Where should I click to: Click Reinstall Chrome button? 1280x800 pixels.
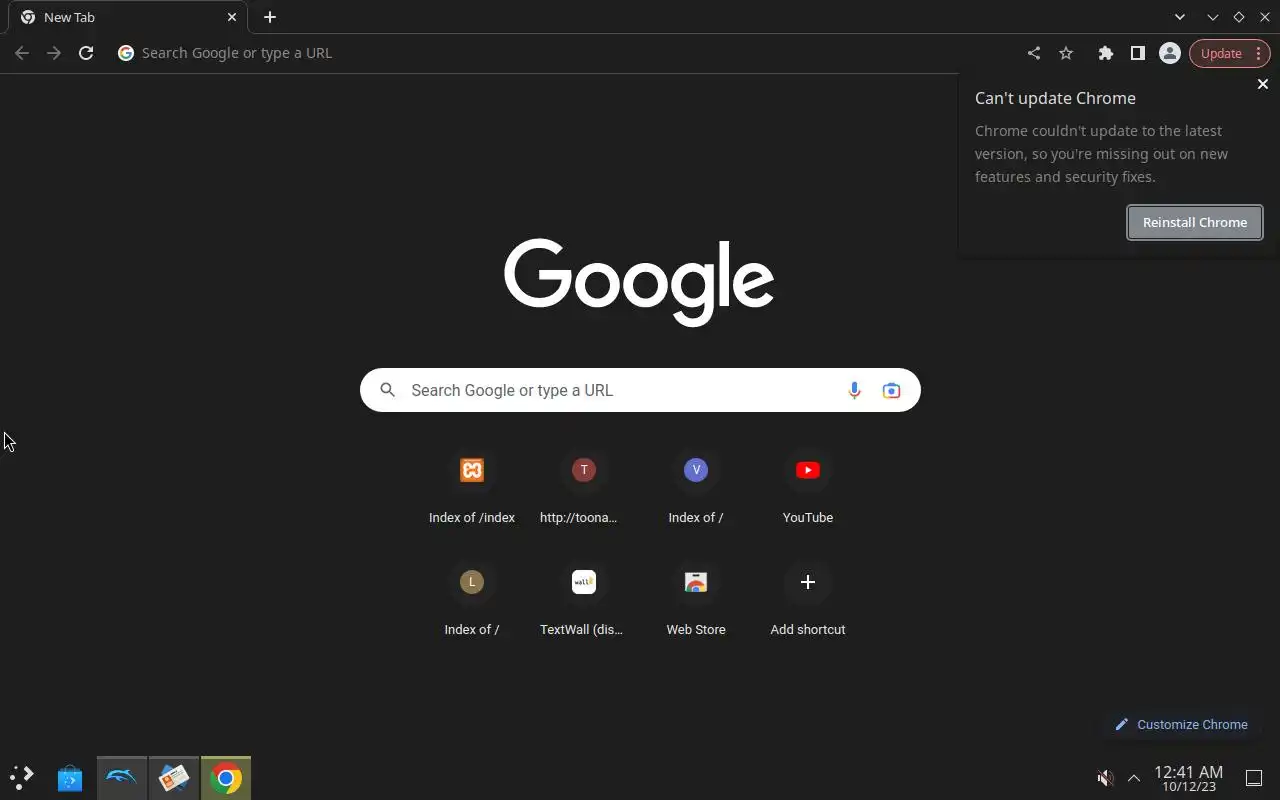(x=1195, y=222)
